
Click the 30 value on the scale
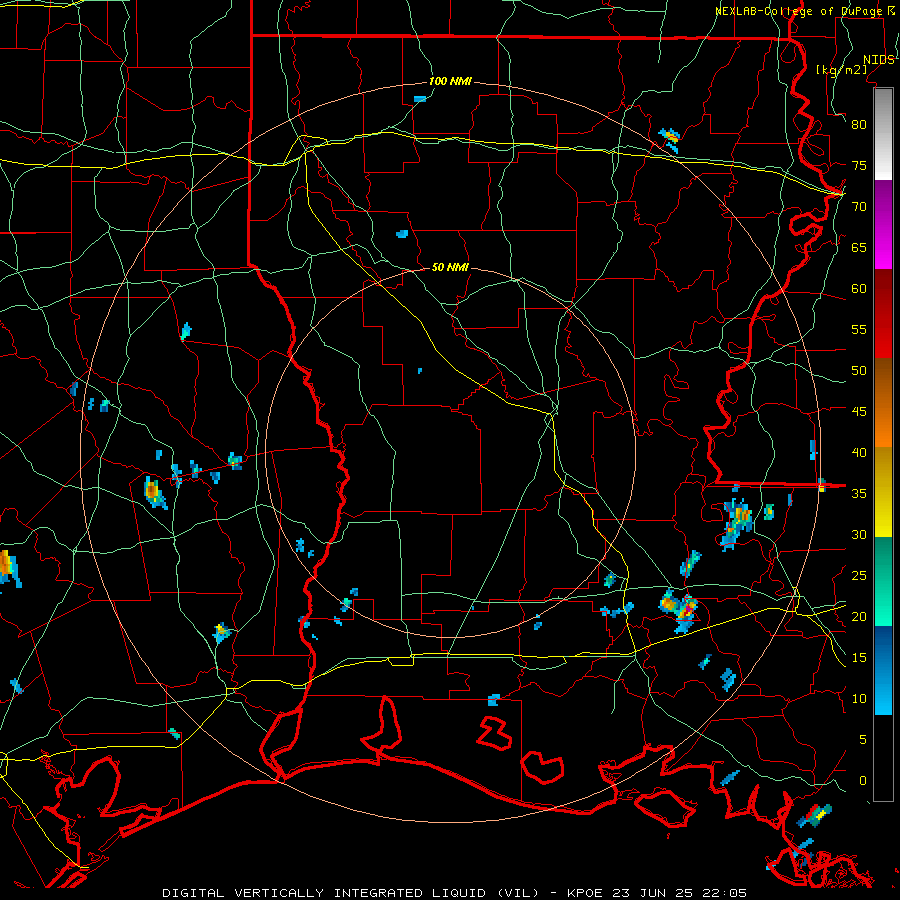coord(859,534)
